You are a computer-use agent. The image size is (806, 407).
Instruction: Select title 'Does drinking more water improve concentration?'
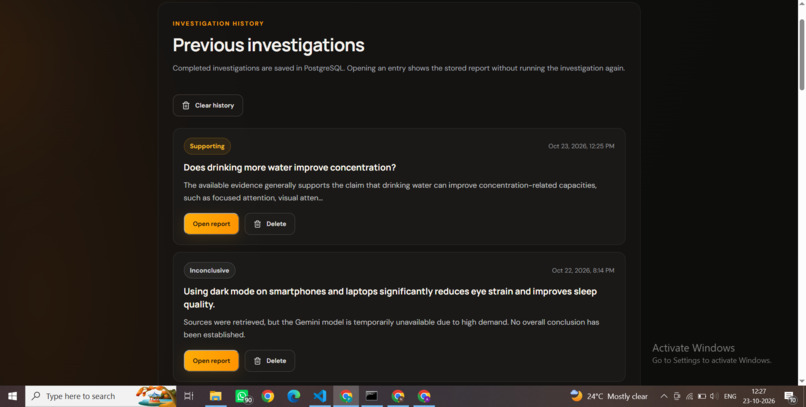pyautogui.click(x=289, y=168)
